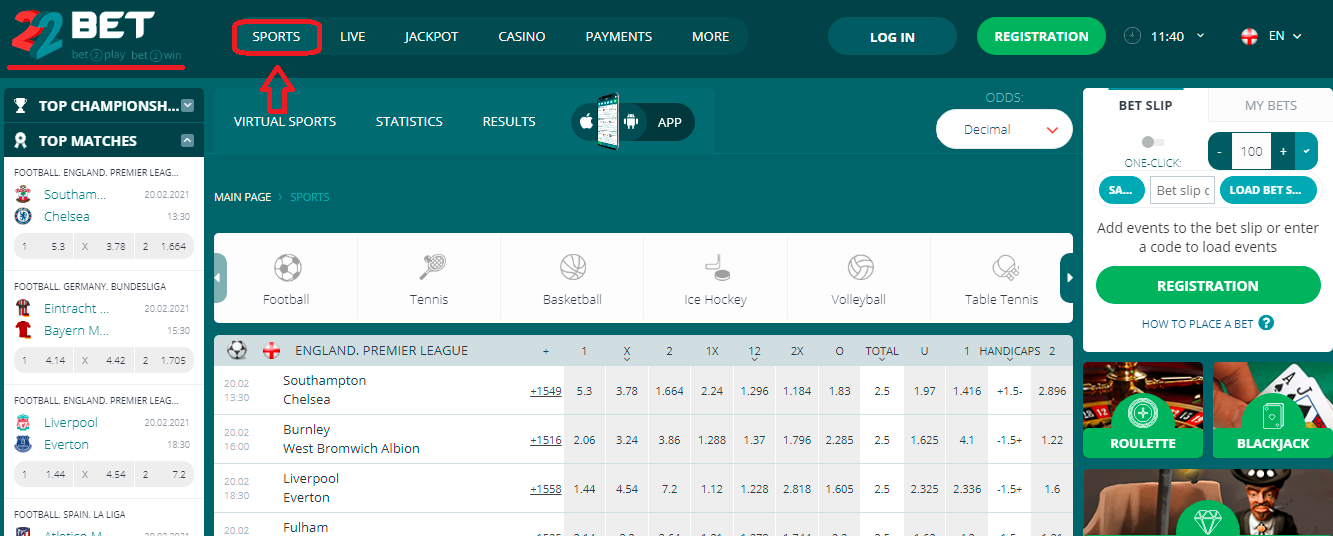Open the Results page
The height and width of the screenshot is (536, 1333).
509,121
